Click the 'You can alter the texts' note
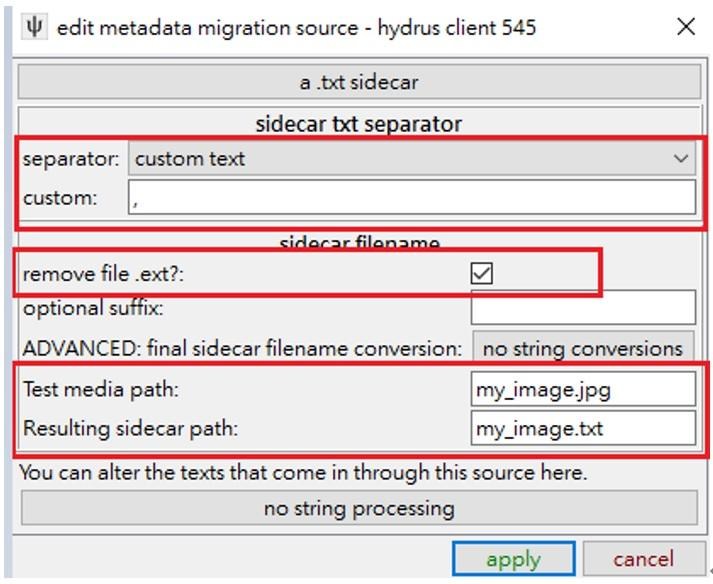The width and height of the screenshot is (713, 584). coord(304,473)
